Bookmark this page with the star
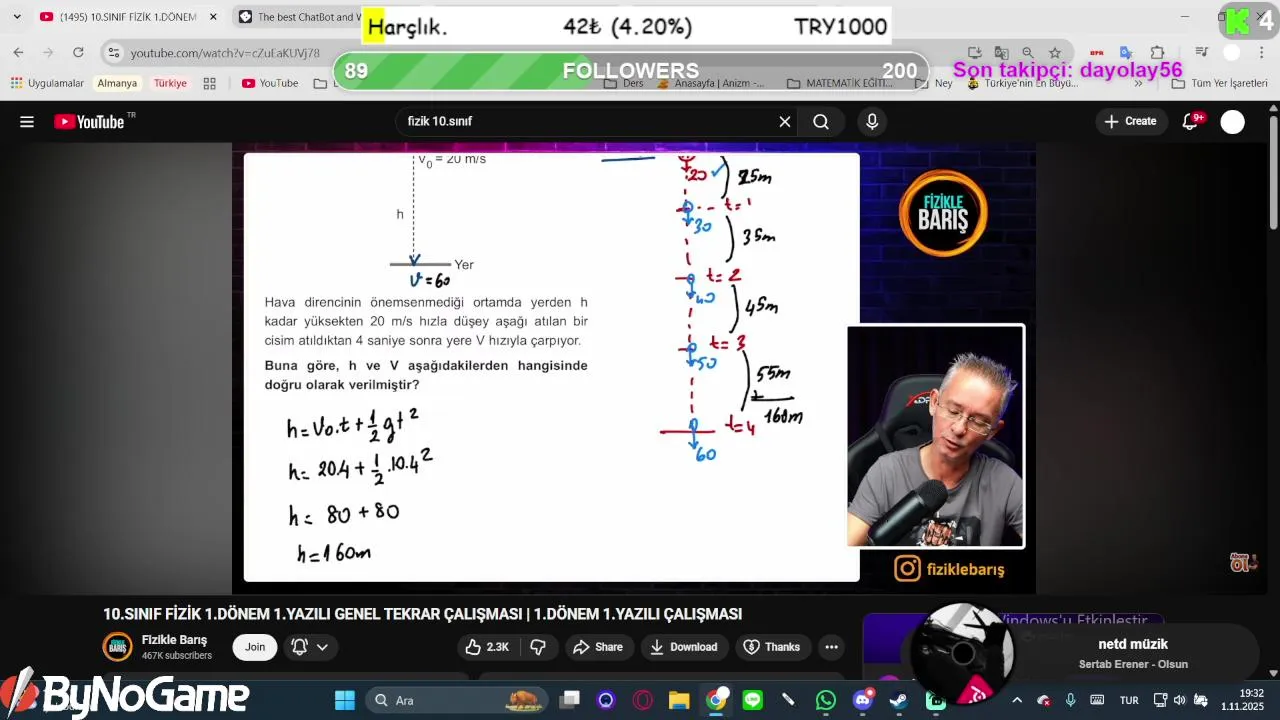 coord(1054,53)
